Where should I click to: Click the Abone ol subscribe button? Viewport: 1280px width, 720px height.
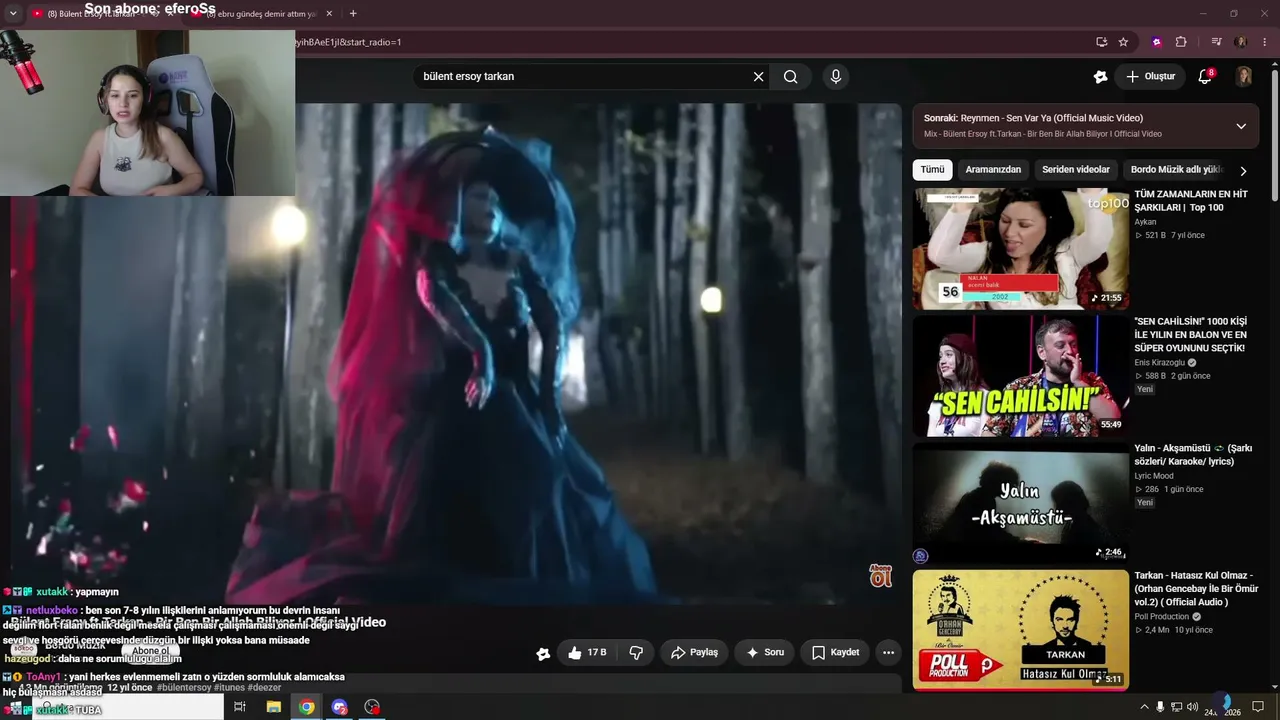tap(150, 651)
